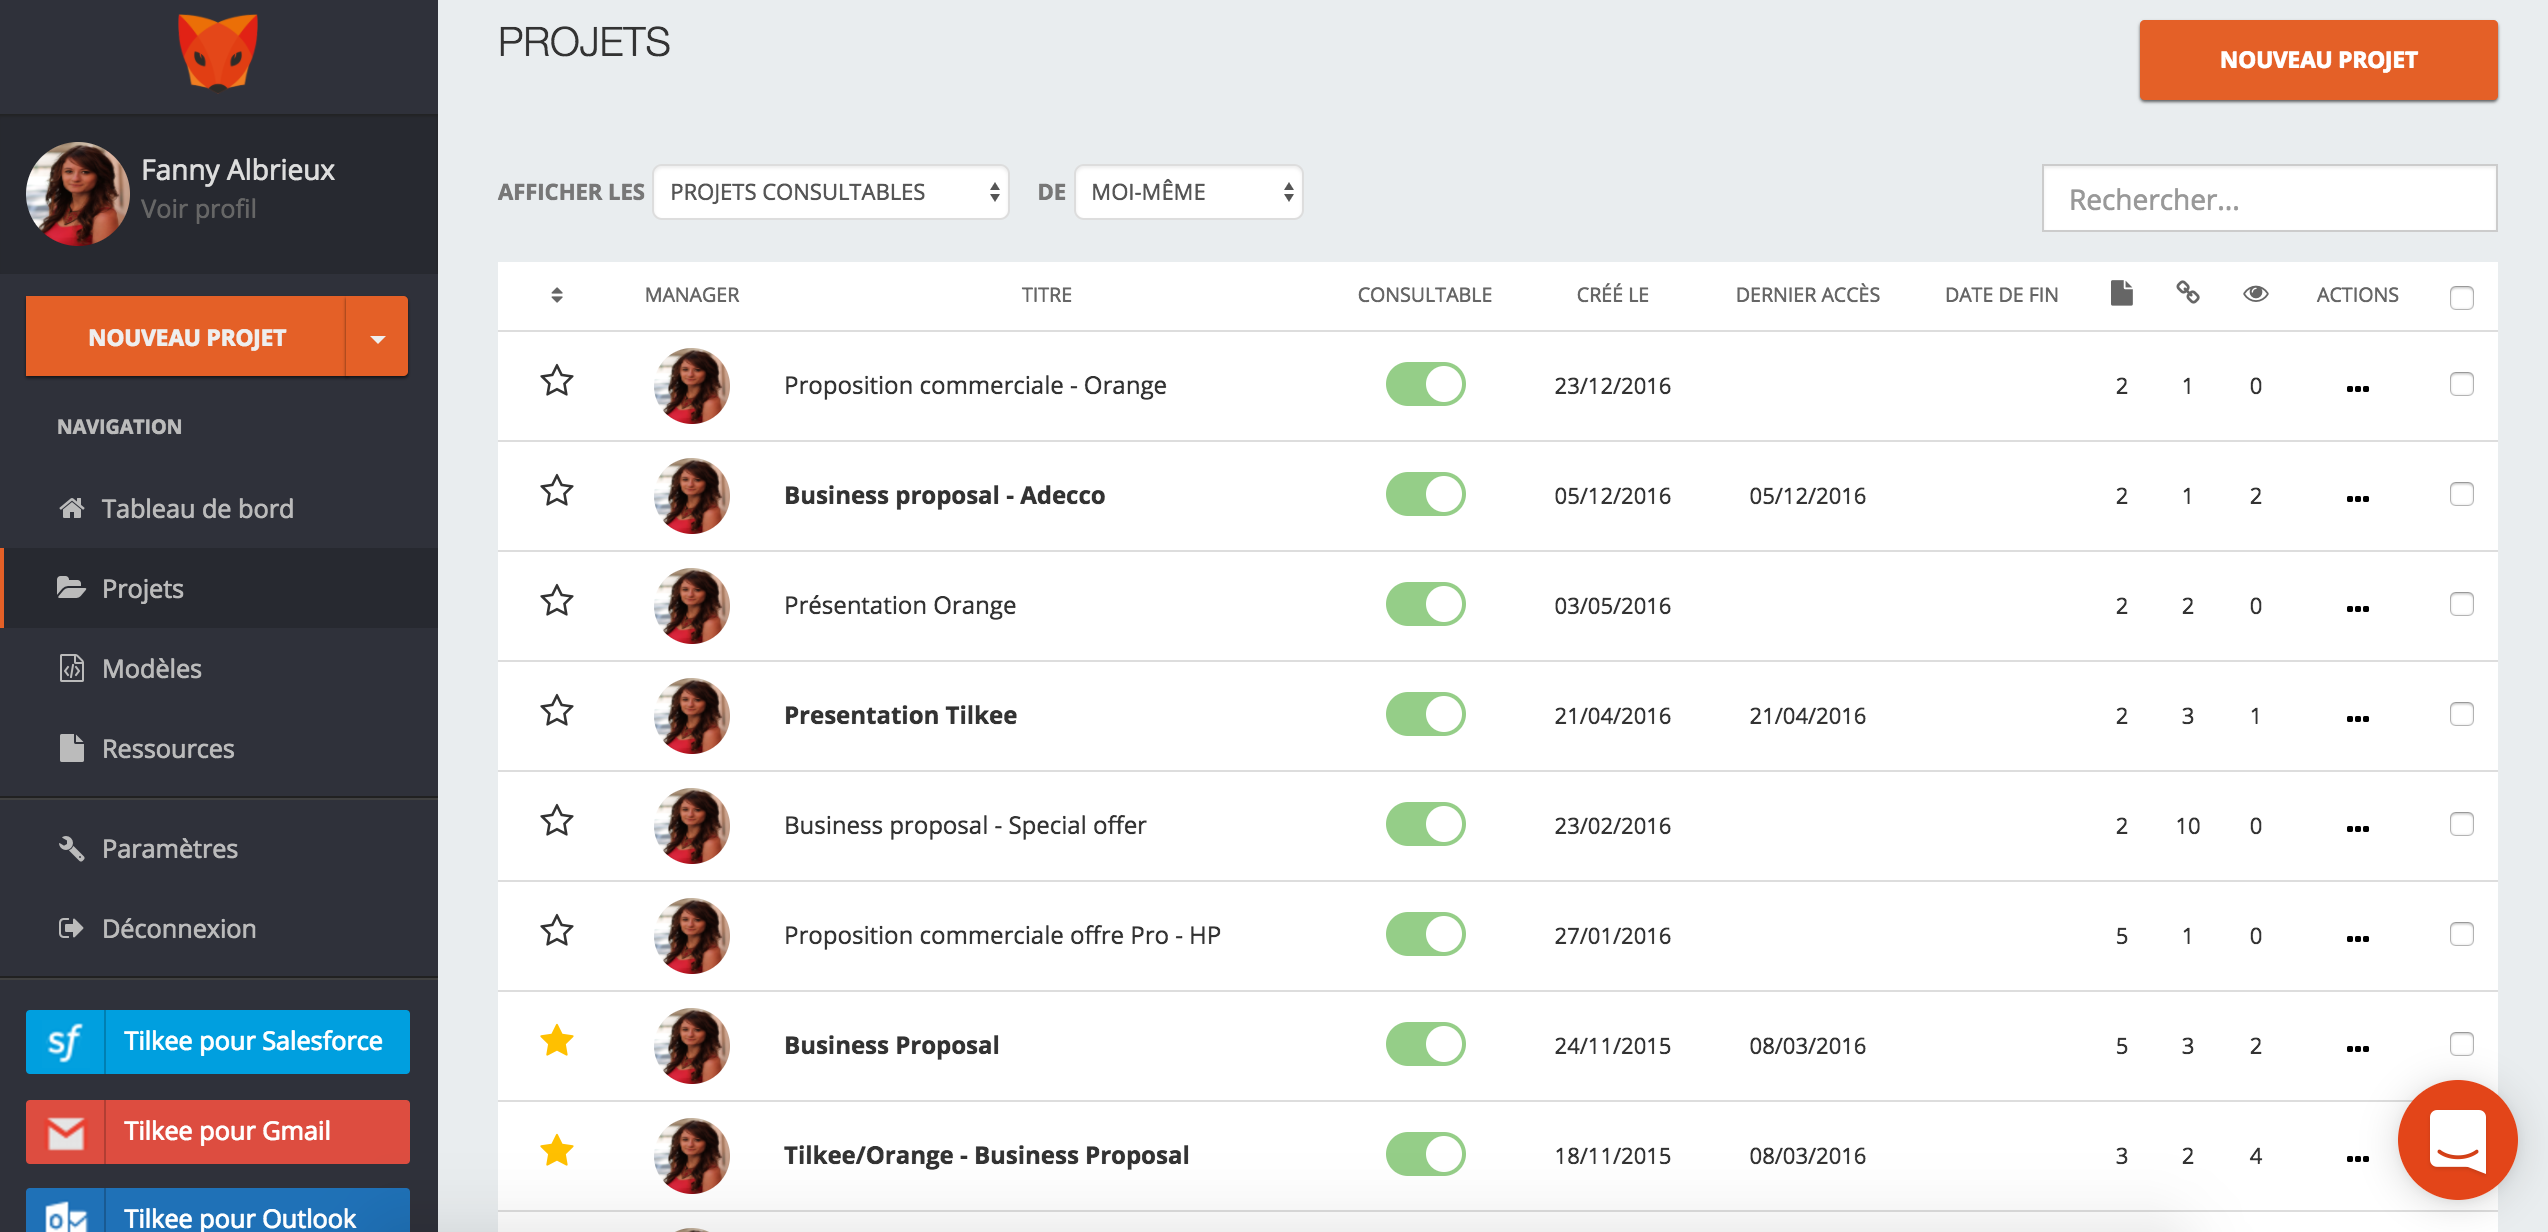Toggle consultable switch for Presentation Tilkee
The height and width of the screenshot is (1232, 2548).
tap(1425, 714)
